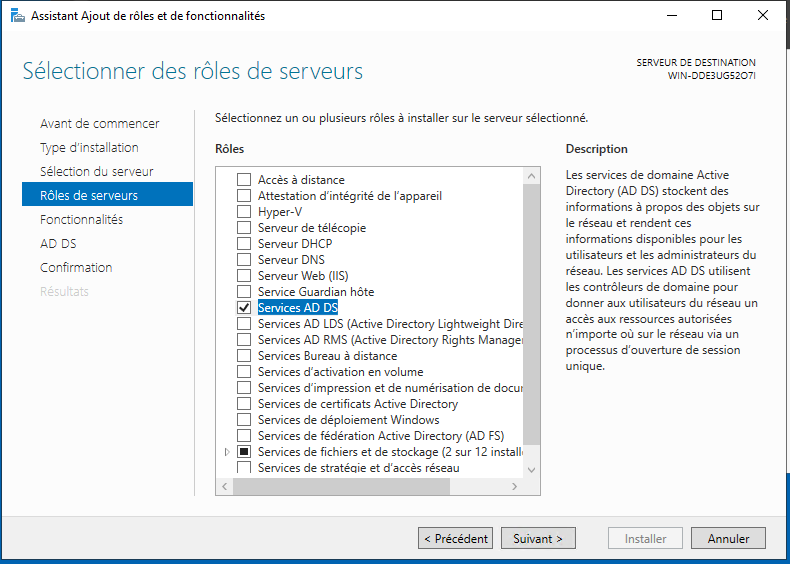Uncheck the Services AD DS checkbox
This screenshot has width=790, height=564.
pyautogui.click(x=244, y=307)
